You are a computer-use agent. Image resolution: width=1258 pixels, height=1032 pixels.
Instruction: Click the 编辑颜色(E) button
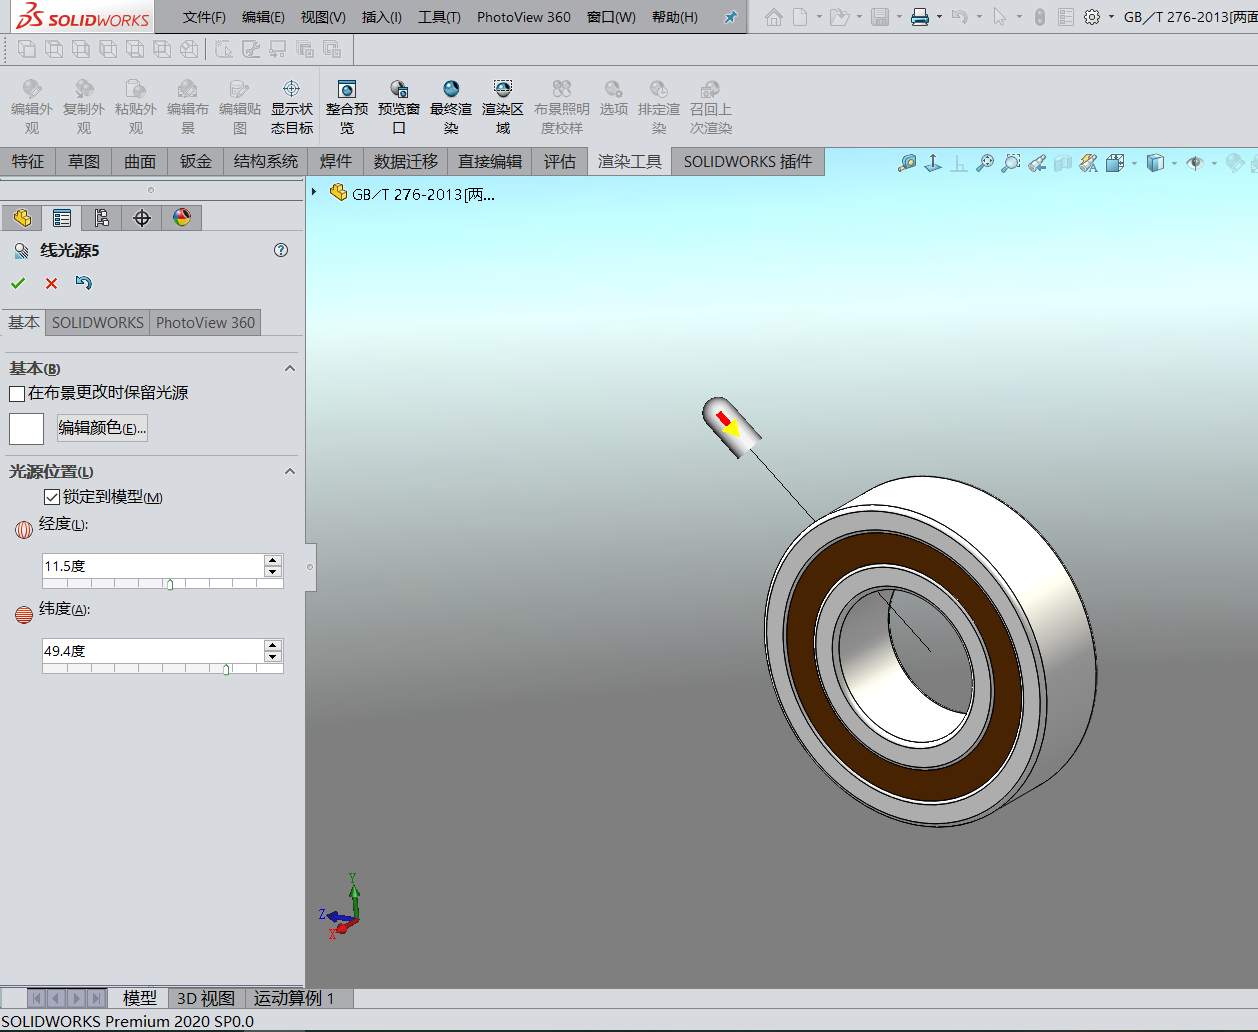click(102, 428)
